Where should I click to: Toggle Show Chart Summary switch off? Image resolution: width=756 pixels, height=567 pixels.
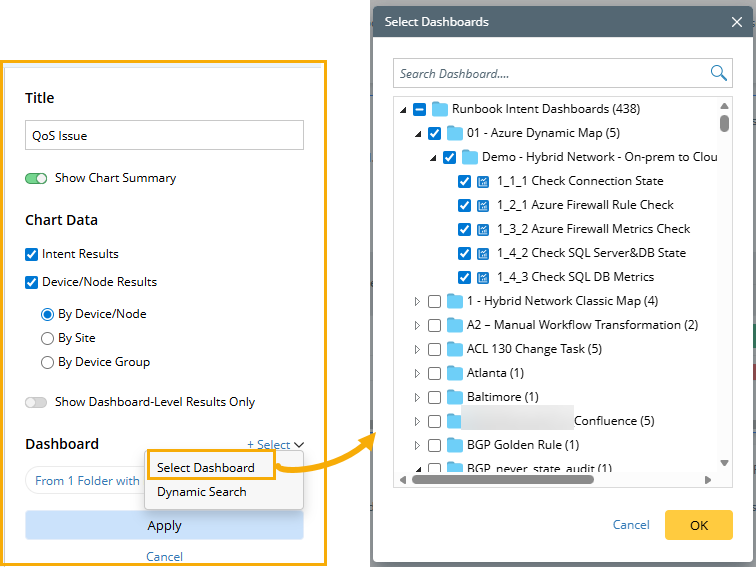coord(37,178)
